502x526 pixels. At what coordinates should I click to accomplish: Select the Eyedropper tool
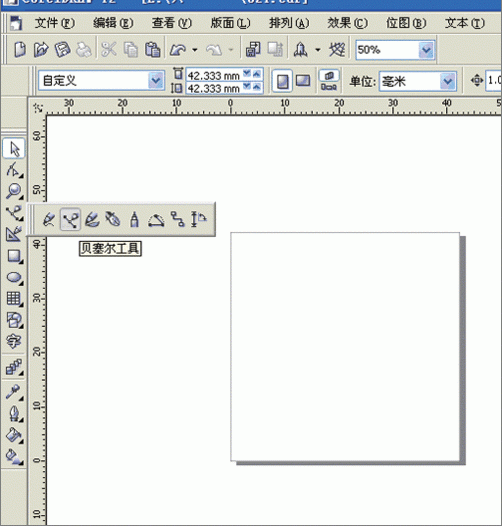[14, 392]
